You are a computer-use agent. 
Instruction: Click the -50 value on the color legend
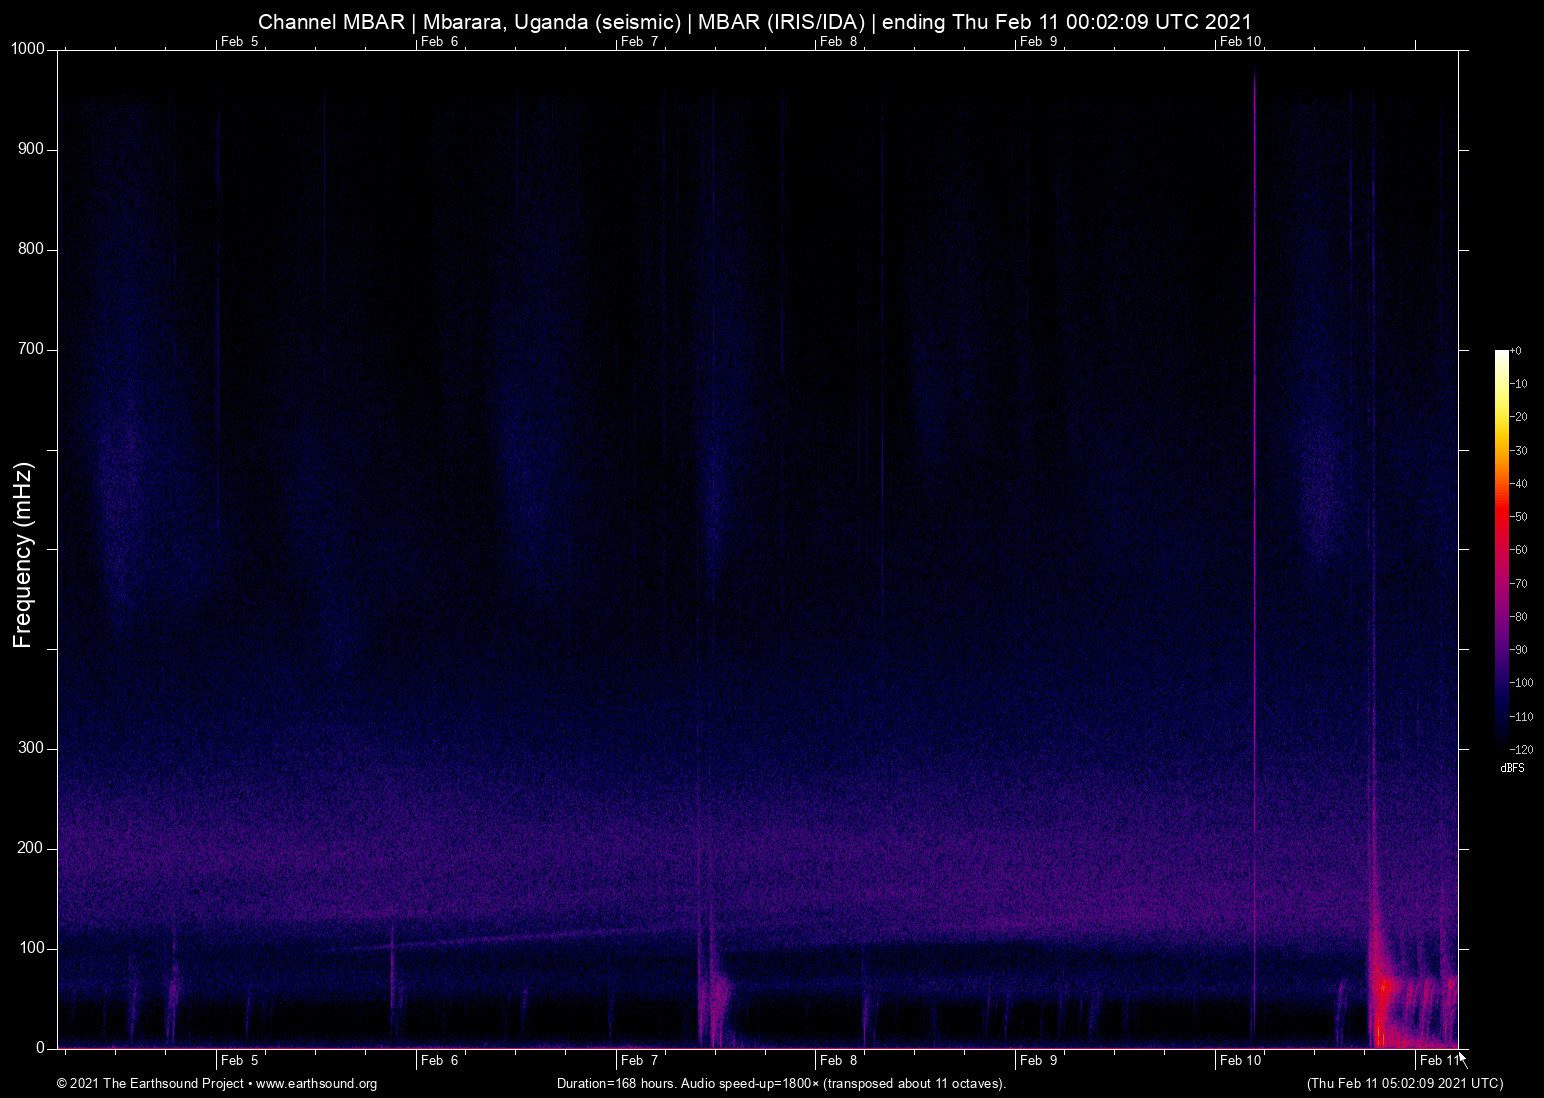1519,517
